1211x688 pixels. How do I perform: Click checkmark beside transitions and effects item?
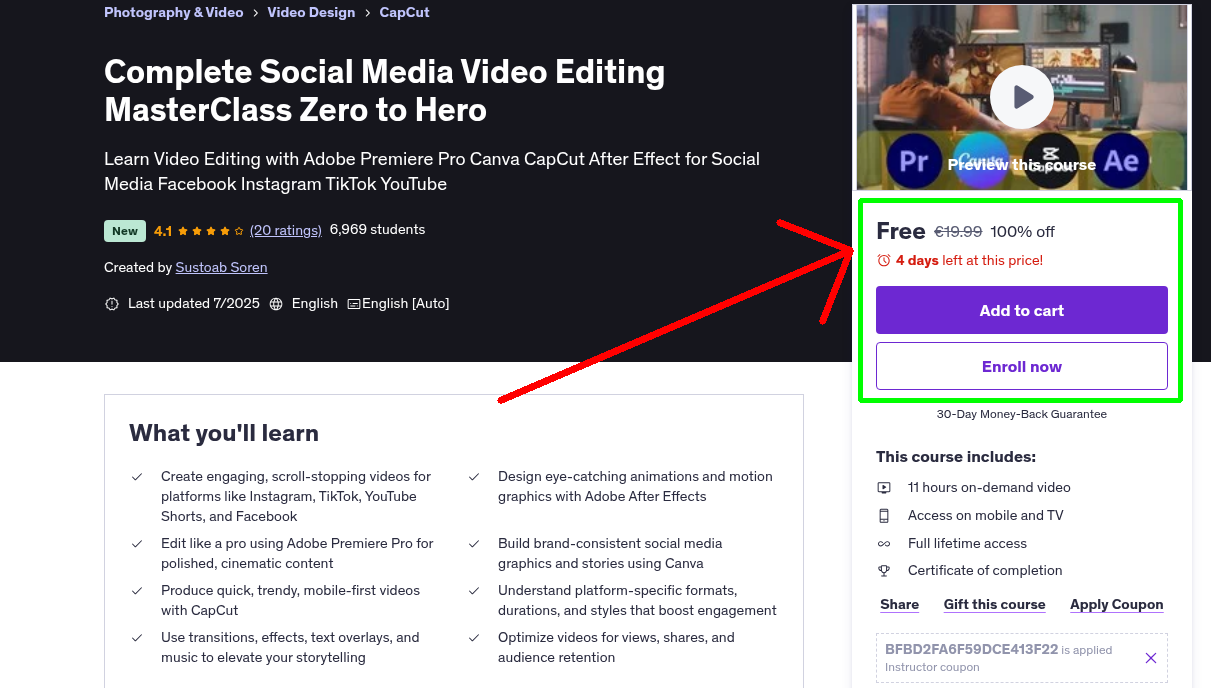137,638
